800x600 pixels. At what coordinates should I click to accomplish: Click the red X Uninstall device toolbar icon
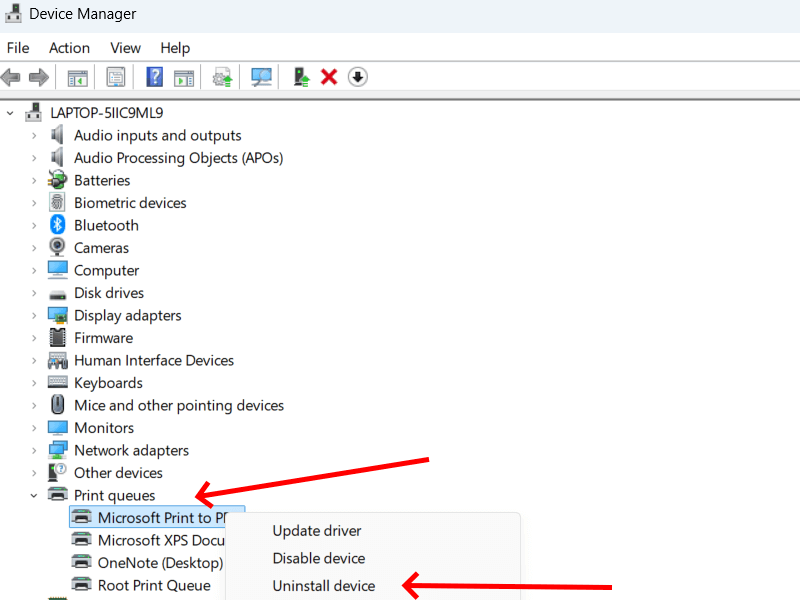point(328,77)
